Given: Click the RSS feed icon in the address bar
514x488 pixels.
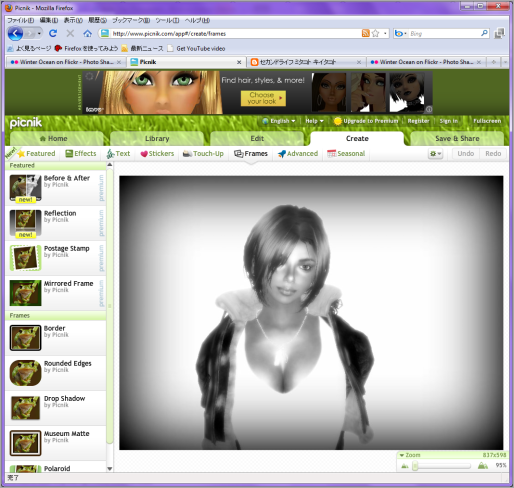Looking at the screenshot, I should (366, 33).
